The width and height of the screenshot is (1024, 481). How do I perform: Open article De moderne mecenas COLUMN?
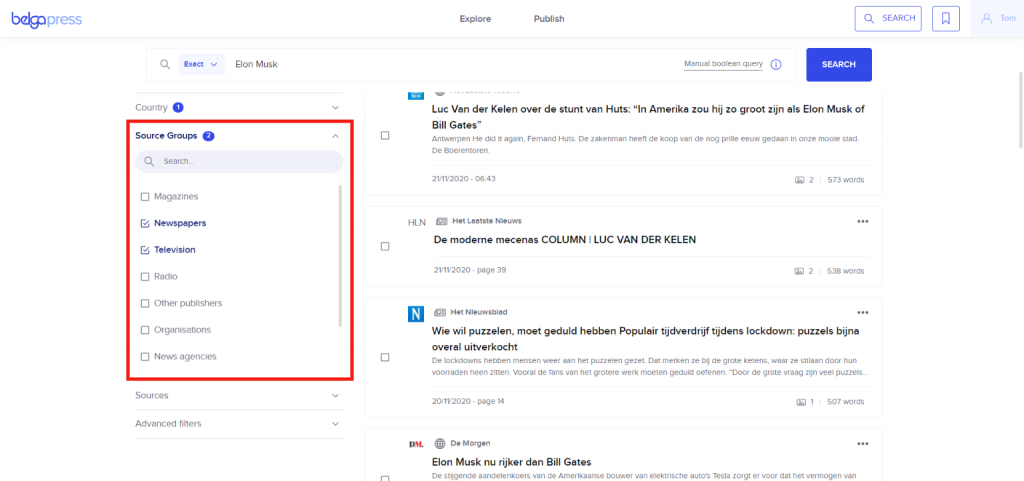pyautogui.click(x=565, y=240)
